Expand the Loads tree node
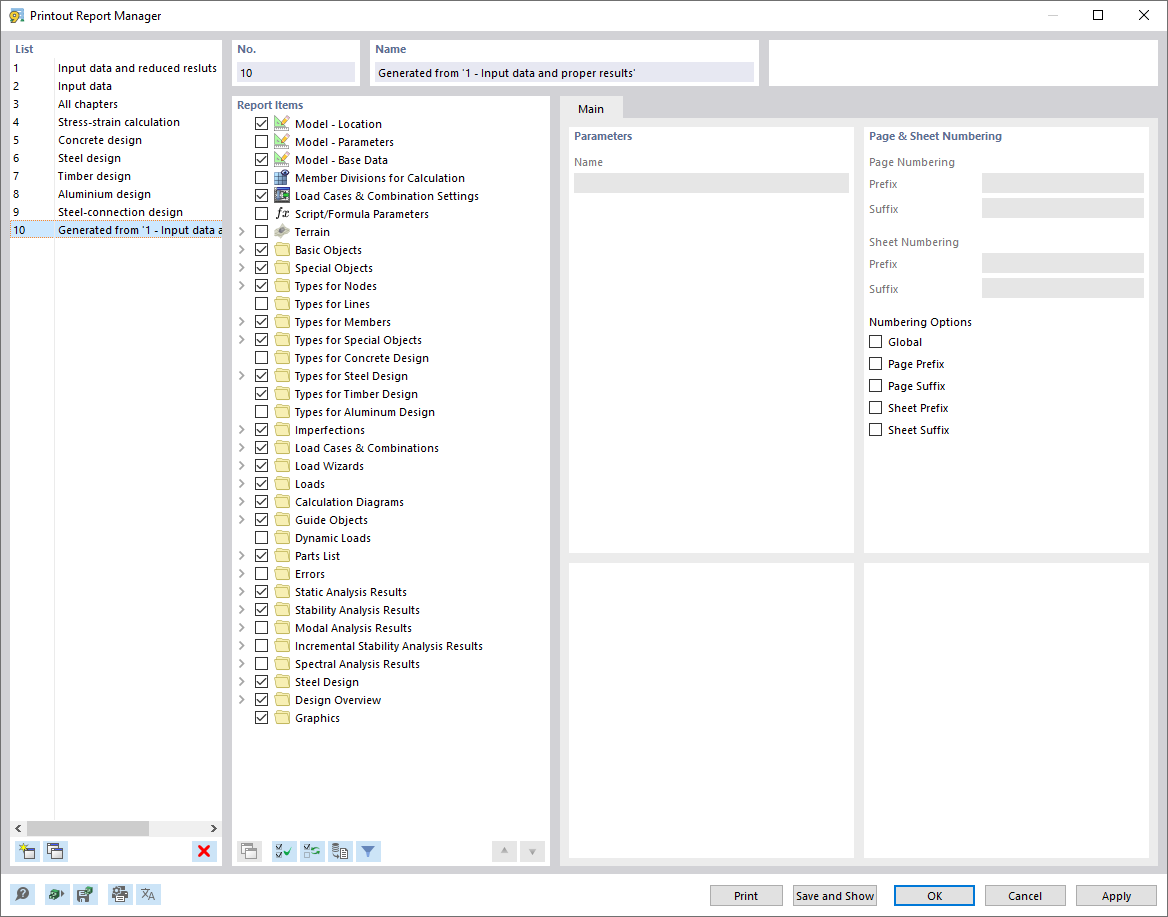 242,484
